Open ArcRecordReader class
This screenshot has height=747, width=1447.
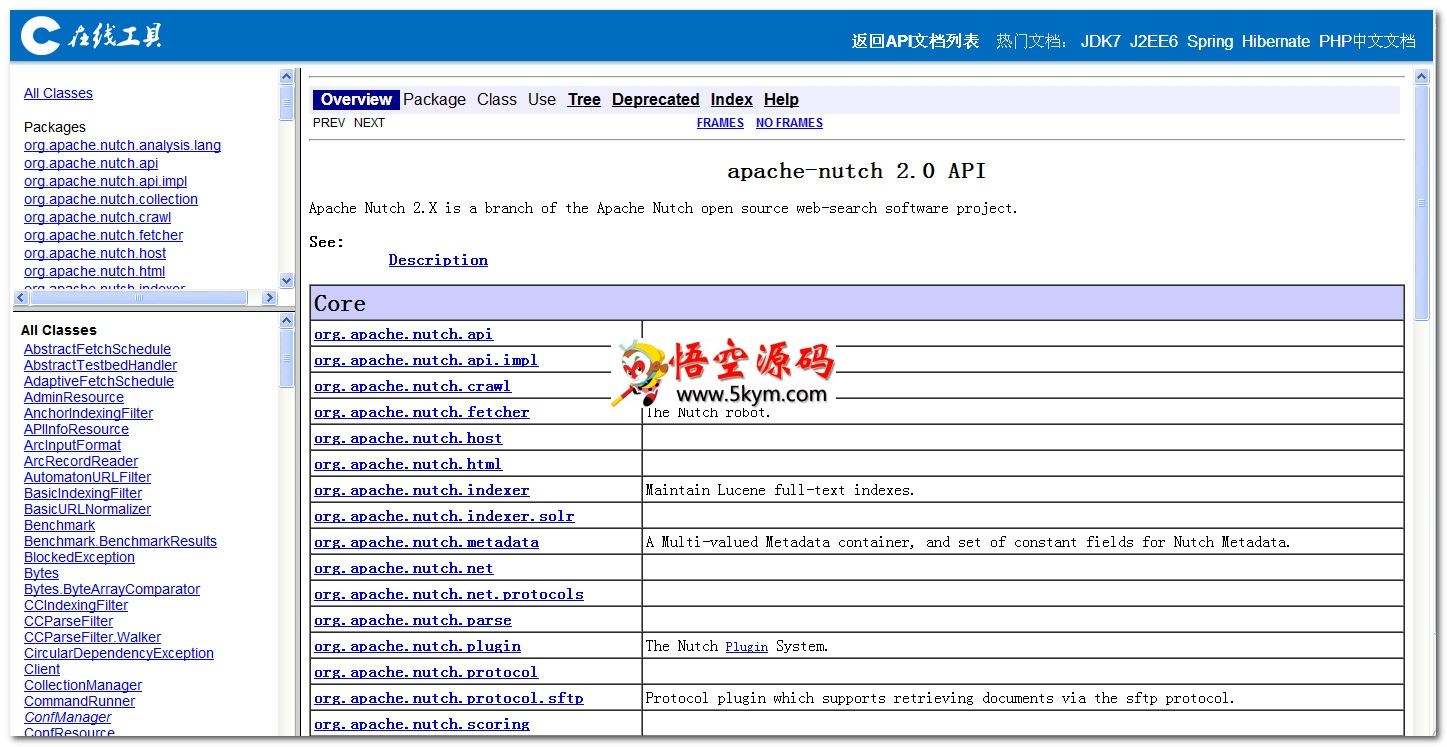81,461
